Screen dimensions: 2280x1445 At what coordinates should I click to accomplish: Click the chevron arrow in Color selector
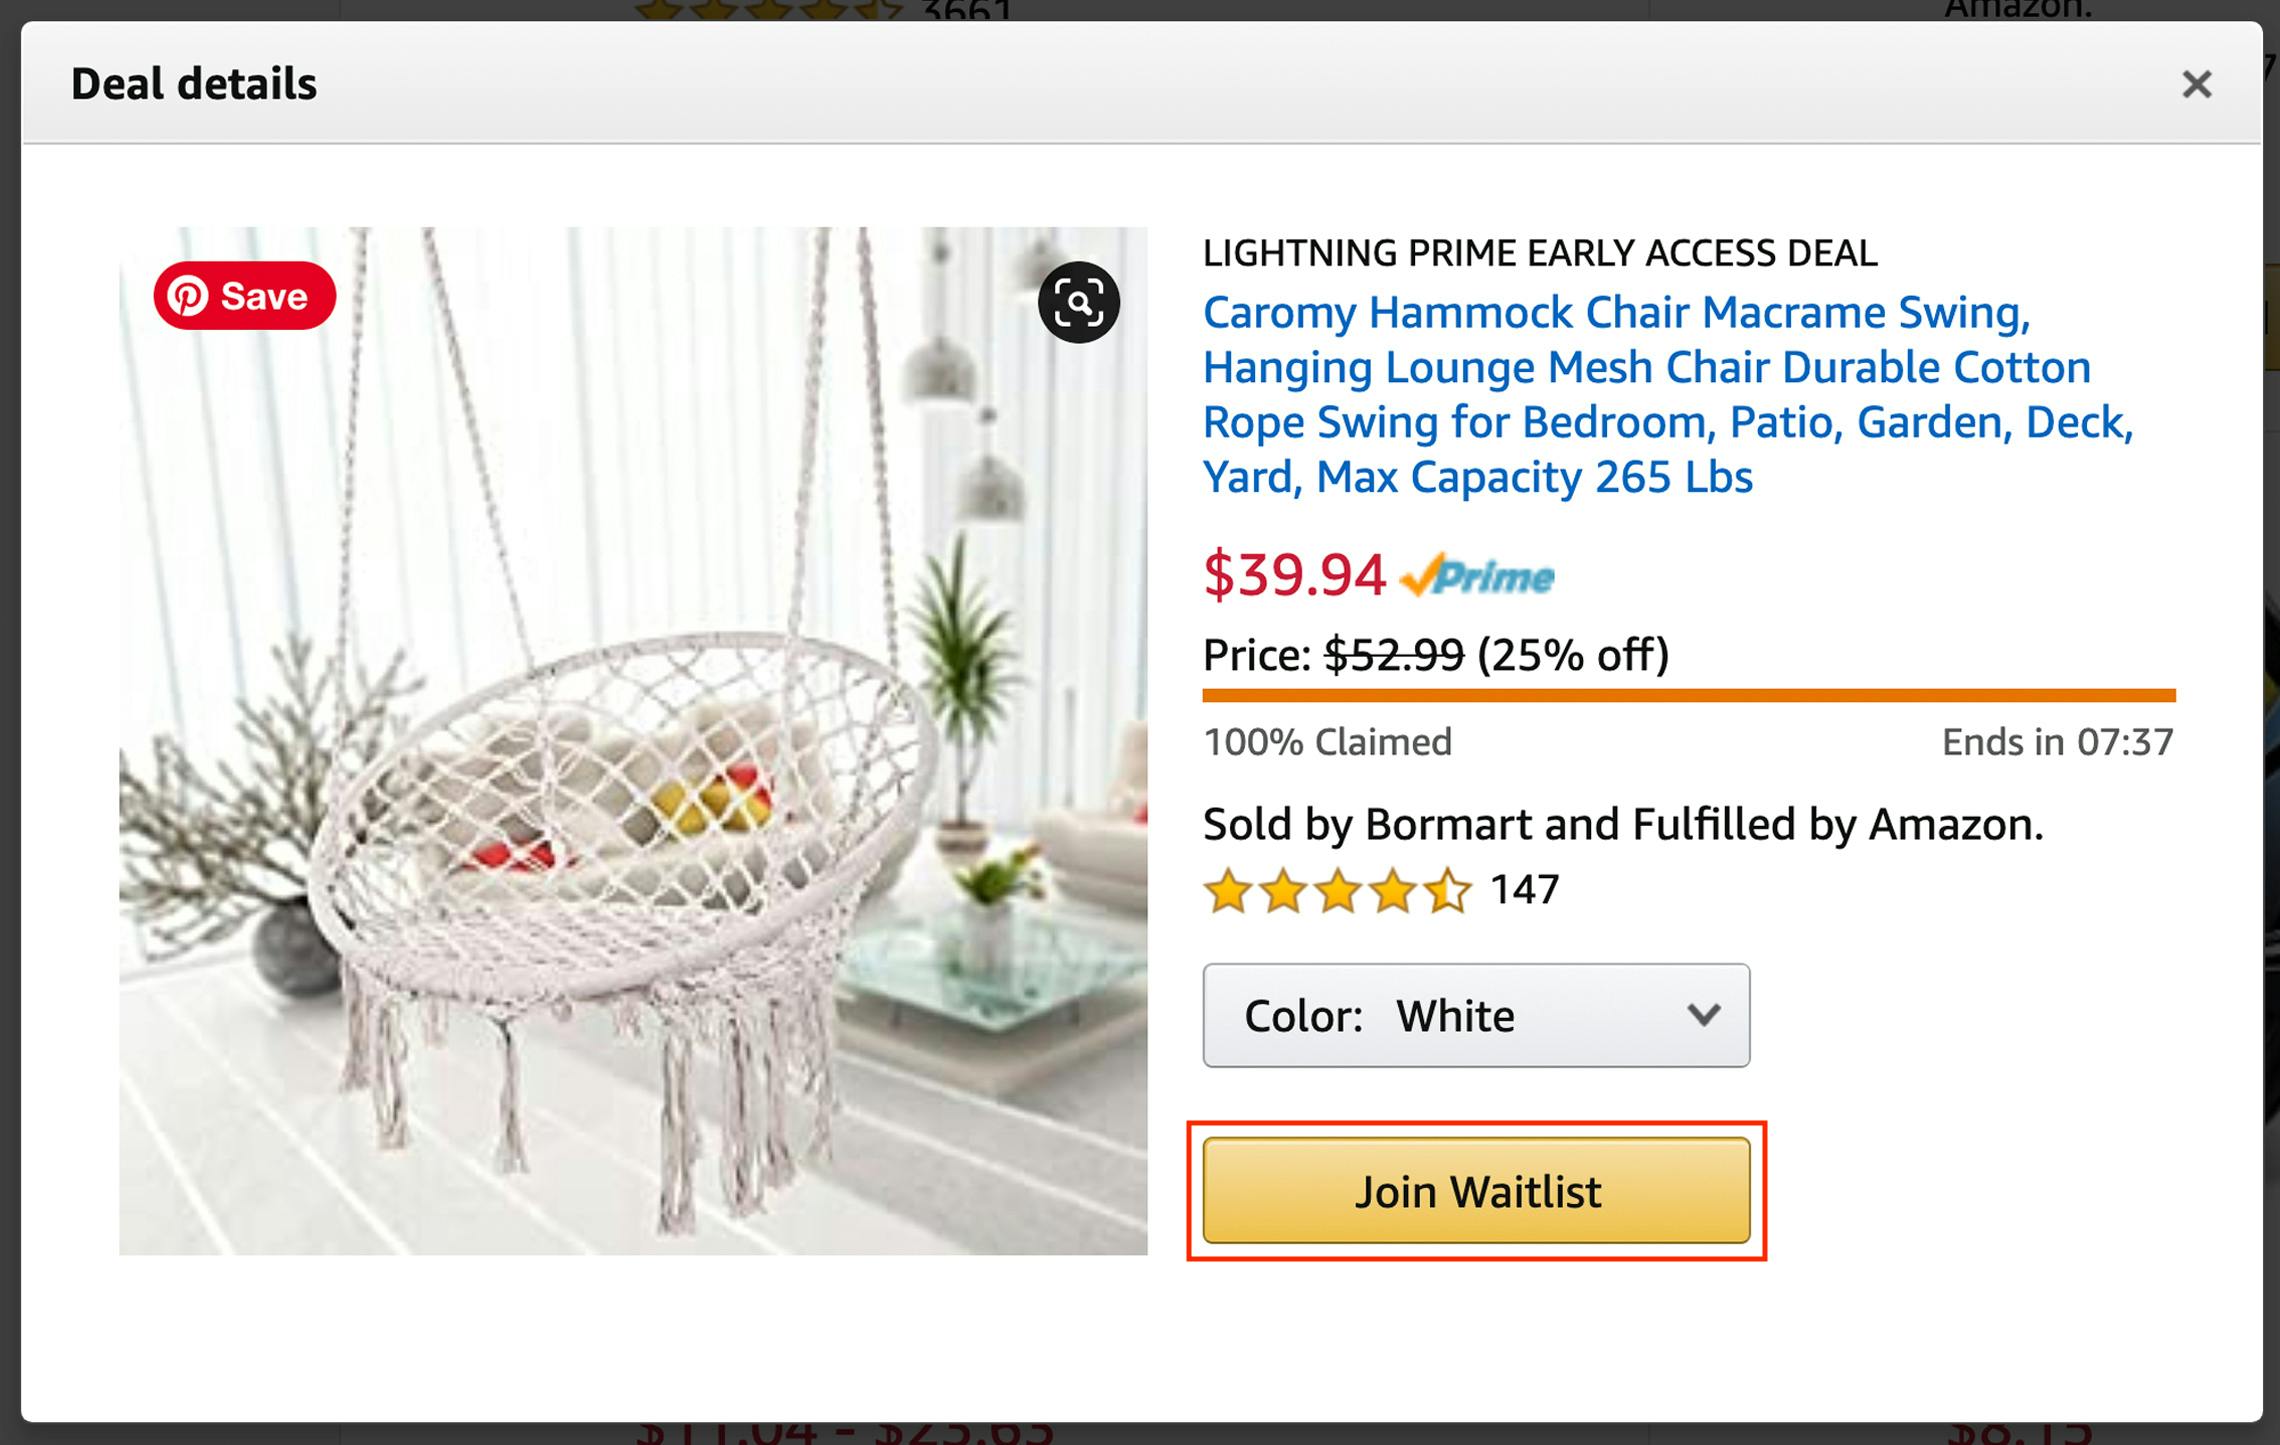(x=1703, y=1015)
